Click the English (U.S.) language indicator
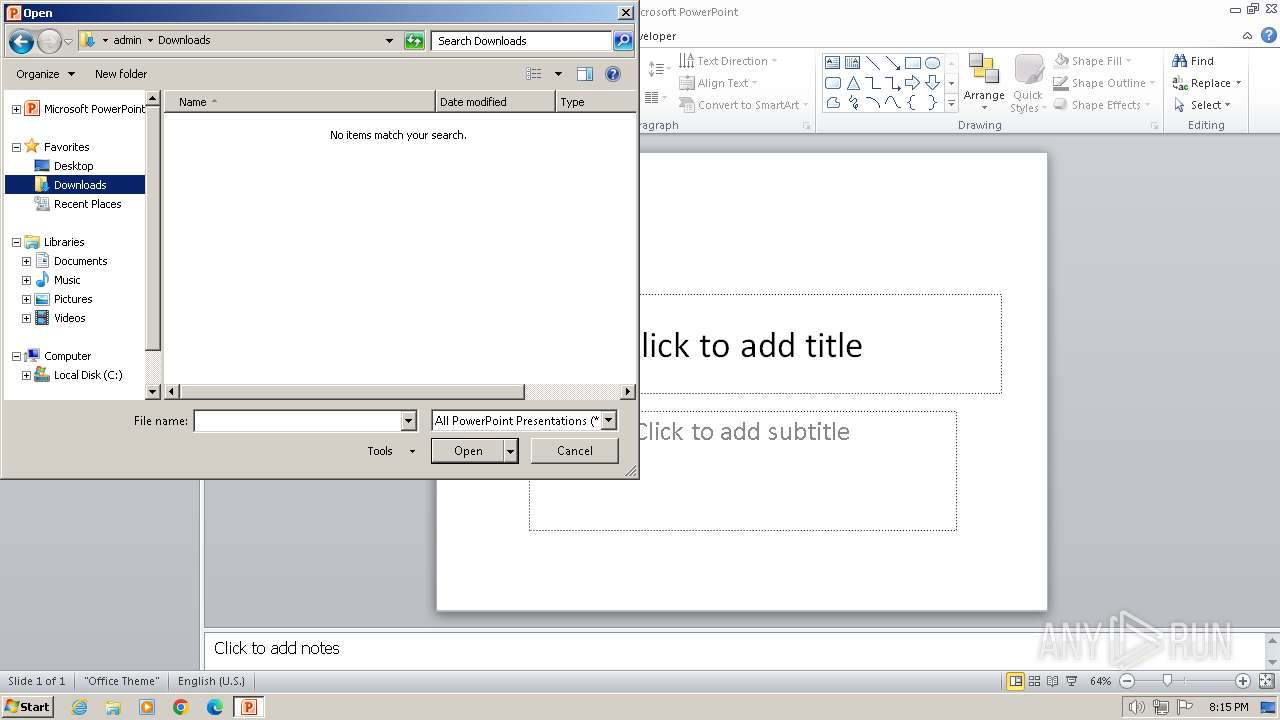 click(x=211, y=681)
